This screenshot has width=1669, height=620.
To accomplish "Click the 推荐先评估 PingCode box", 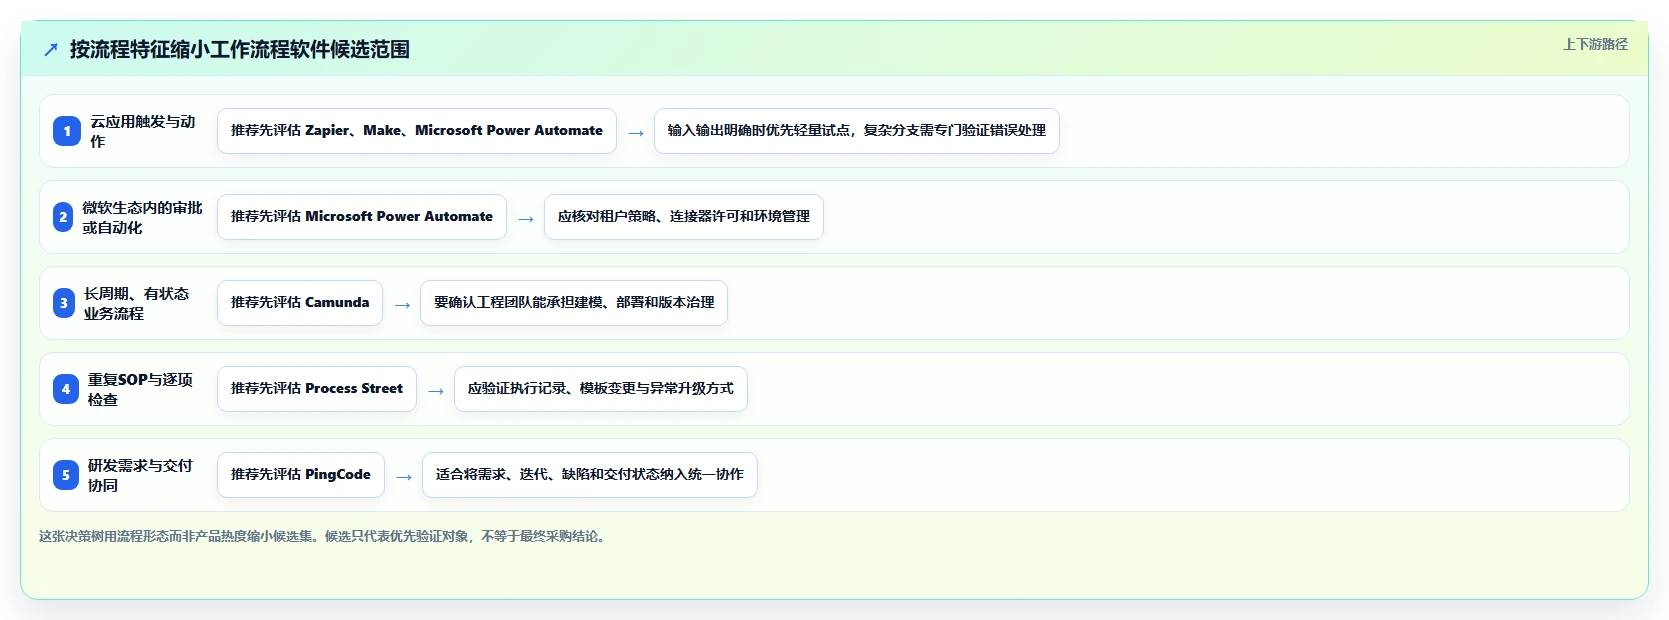I will [301, 475].
